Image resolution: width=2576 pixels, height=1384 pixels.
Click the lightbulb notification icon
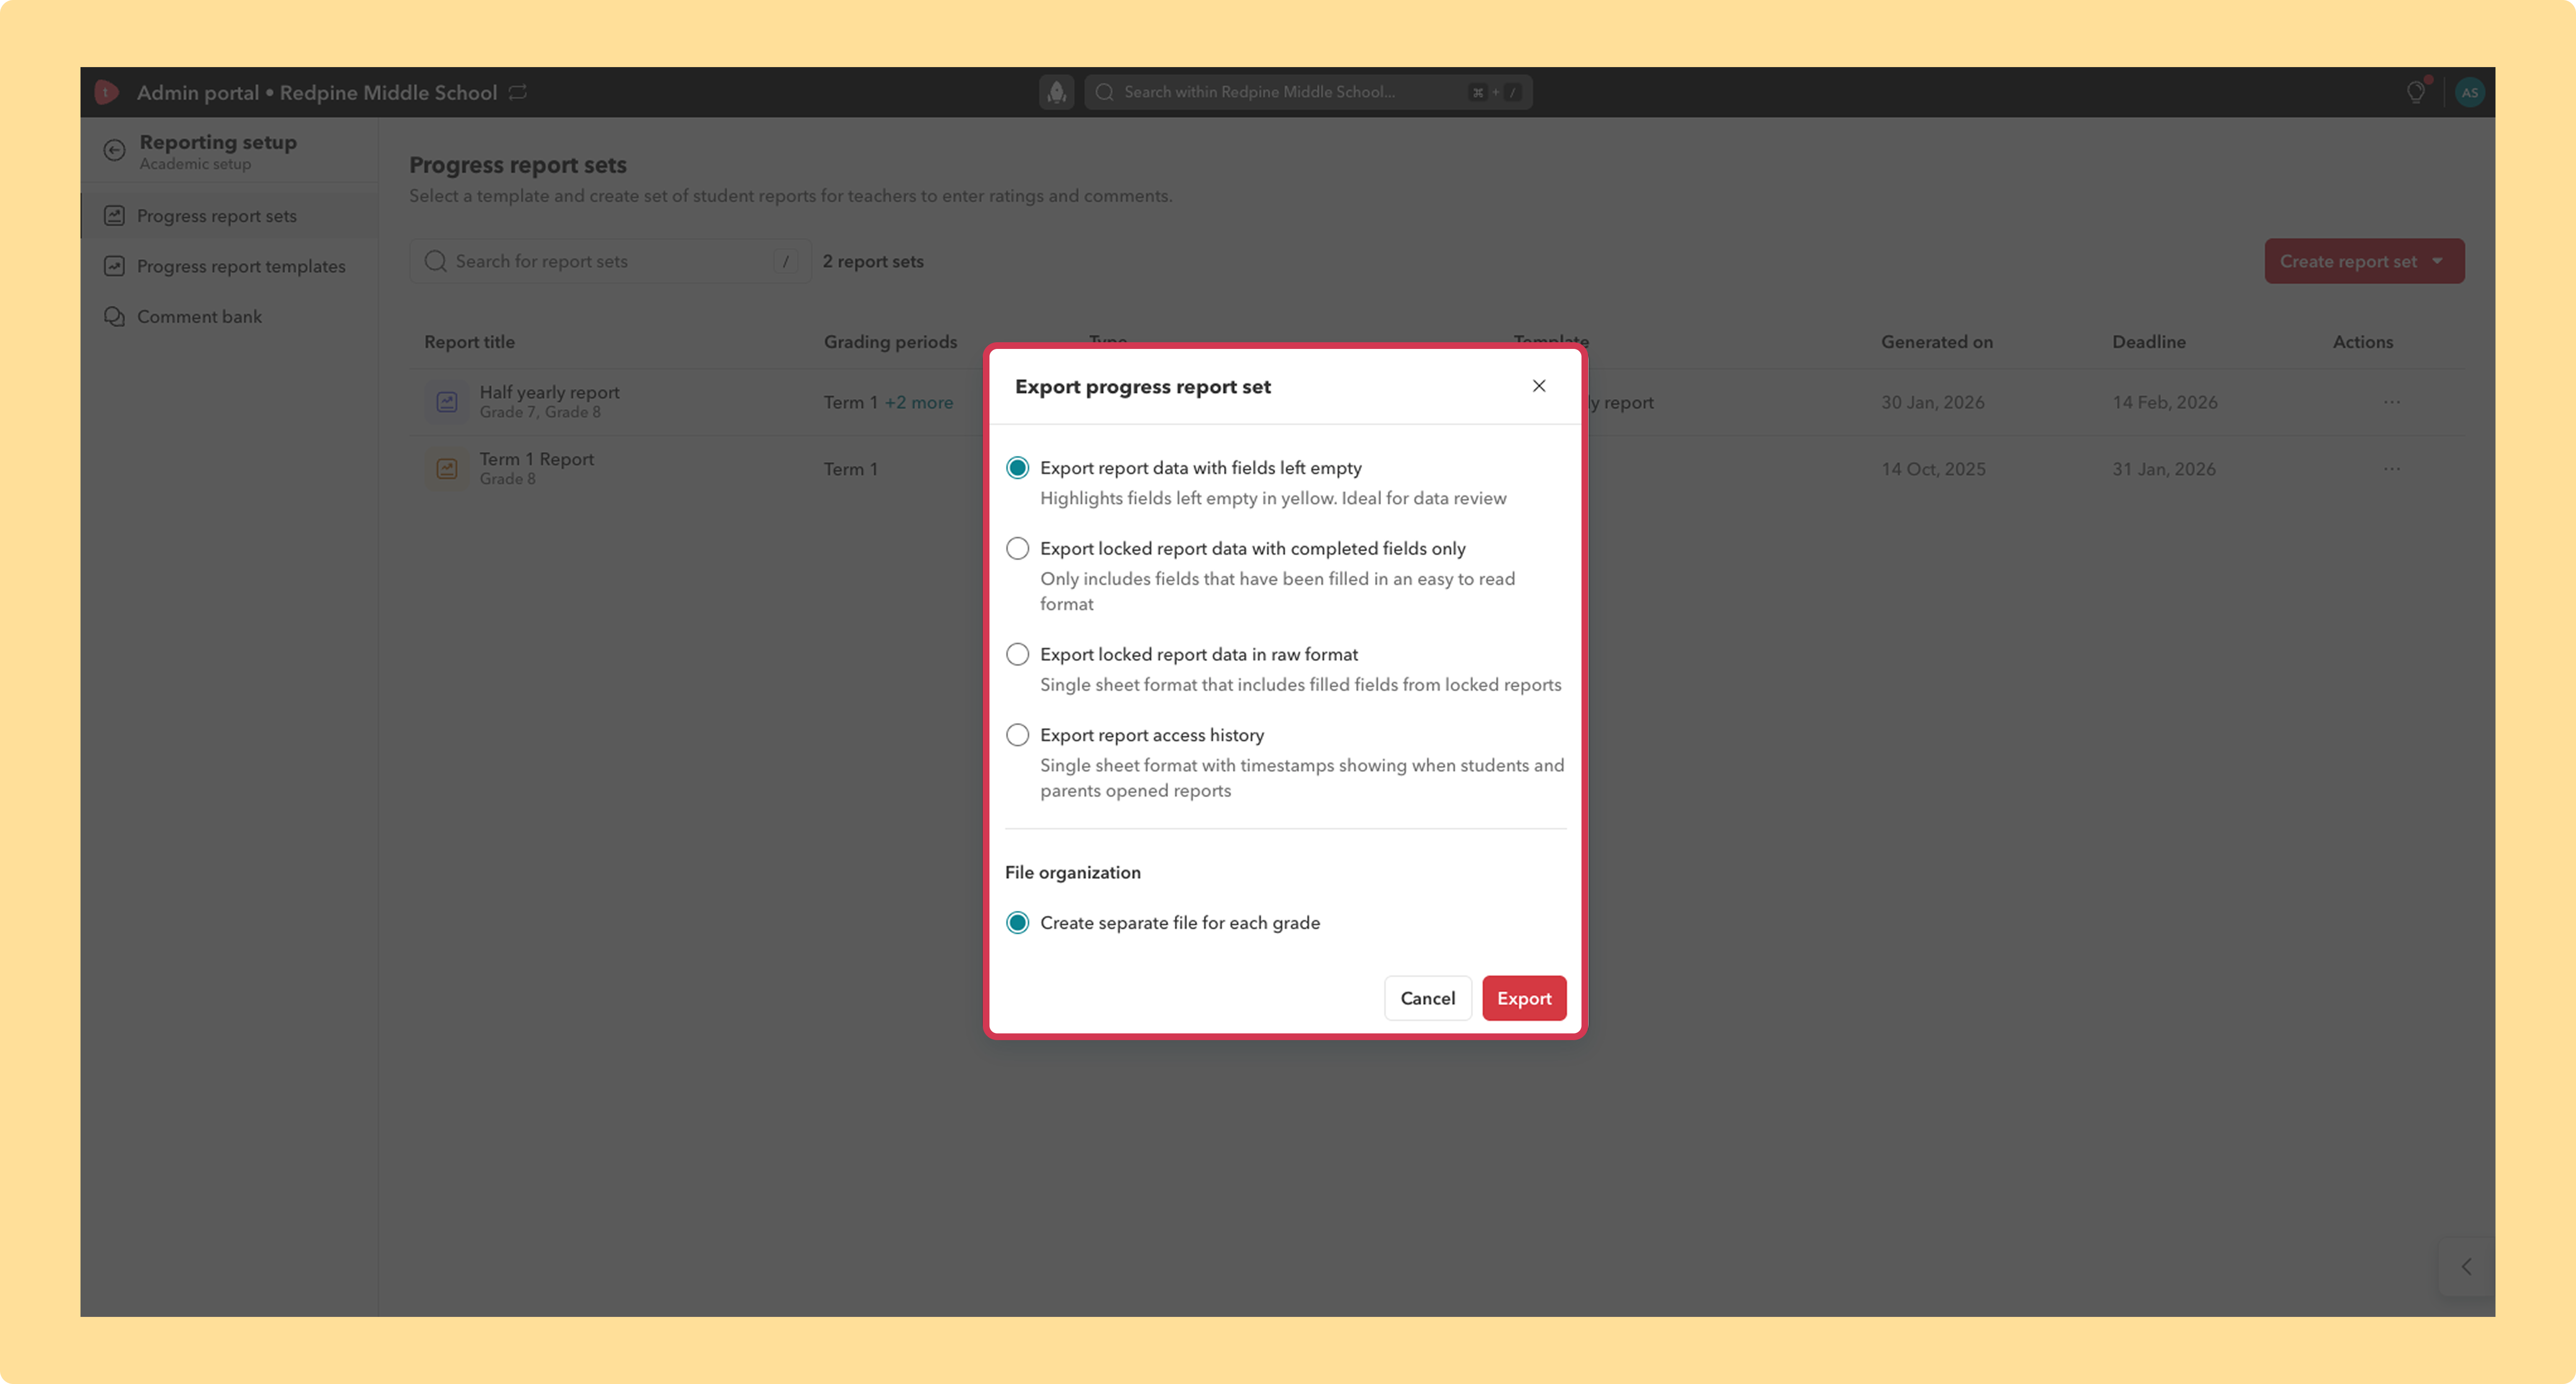(x=2415, y=92)
